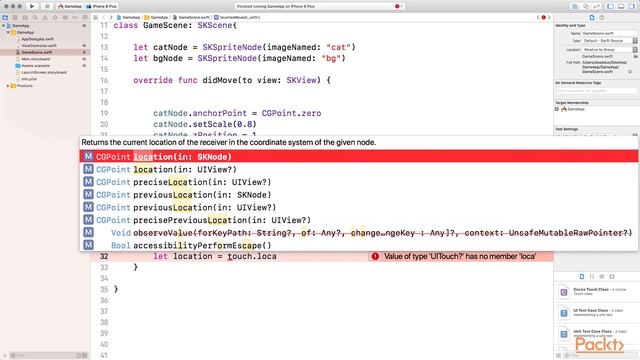Open Main.storyboard file
Screen dimensions: 640x360
click(x=36, y=59)
